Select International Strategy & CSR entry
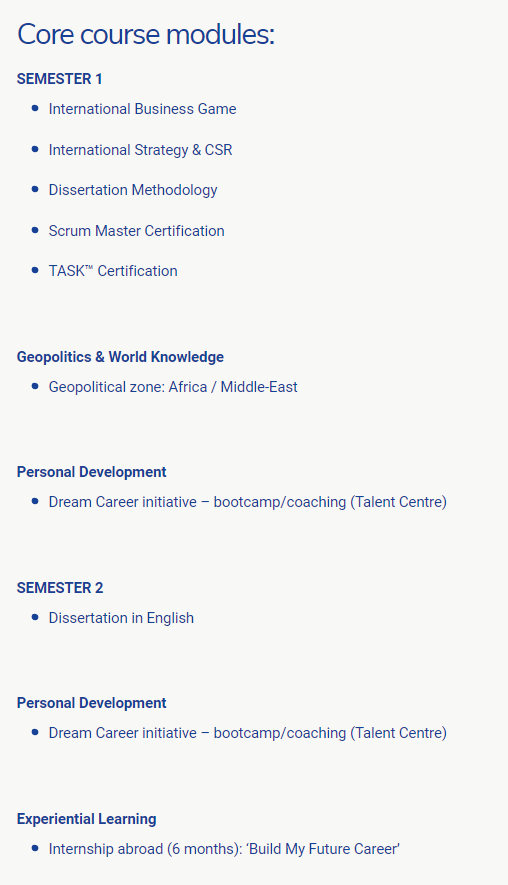This screenshot has height=885, width=508. (140, 150)
